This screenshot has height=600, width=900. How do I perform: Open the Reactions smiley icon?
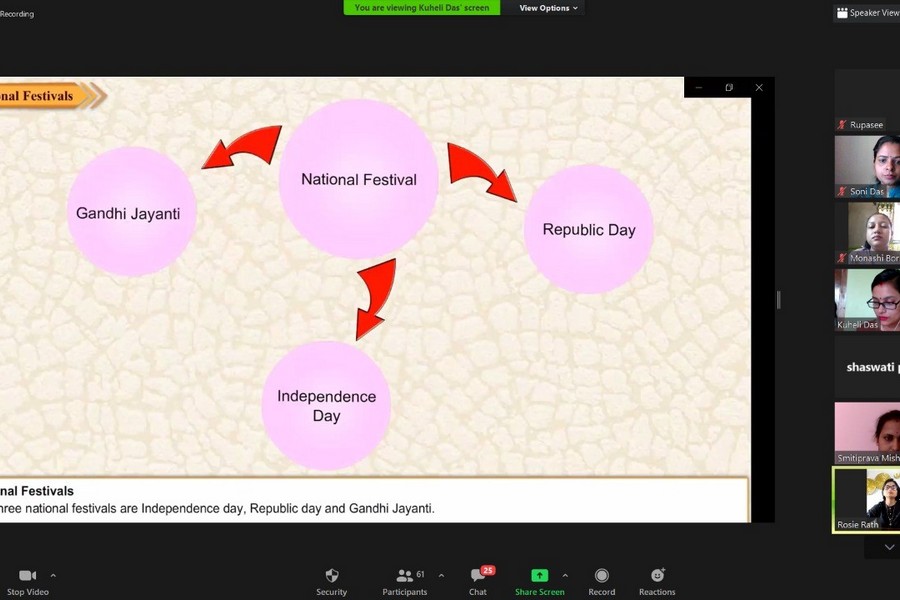pyautogui.click(x=657, y=576)
